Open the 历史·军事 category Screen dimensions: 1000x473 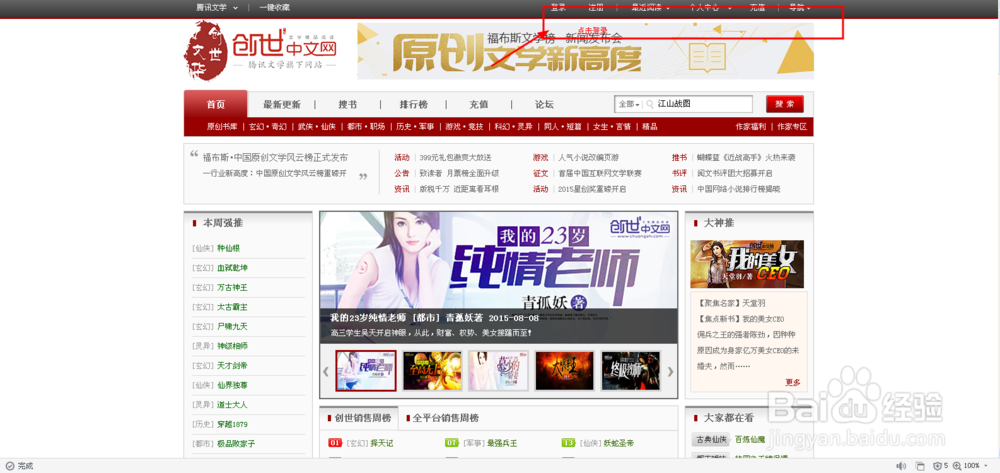click(415, 126)
